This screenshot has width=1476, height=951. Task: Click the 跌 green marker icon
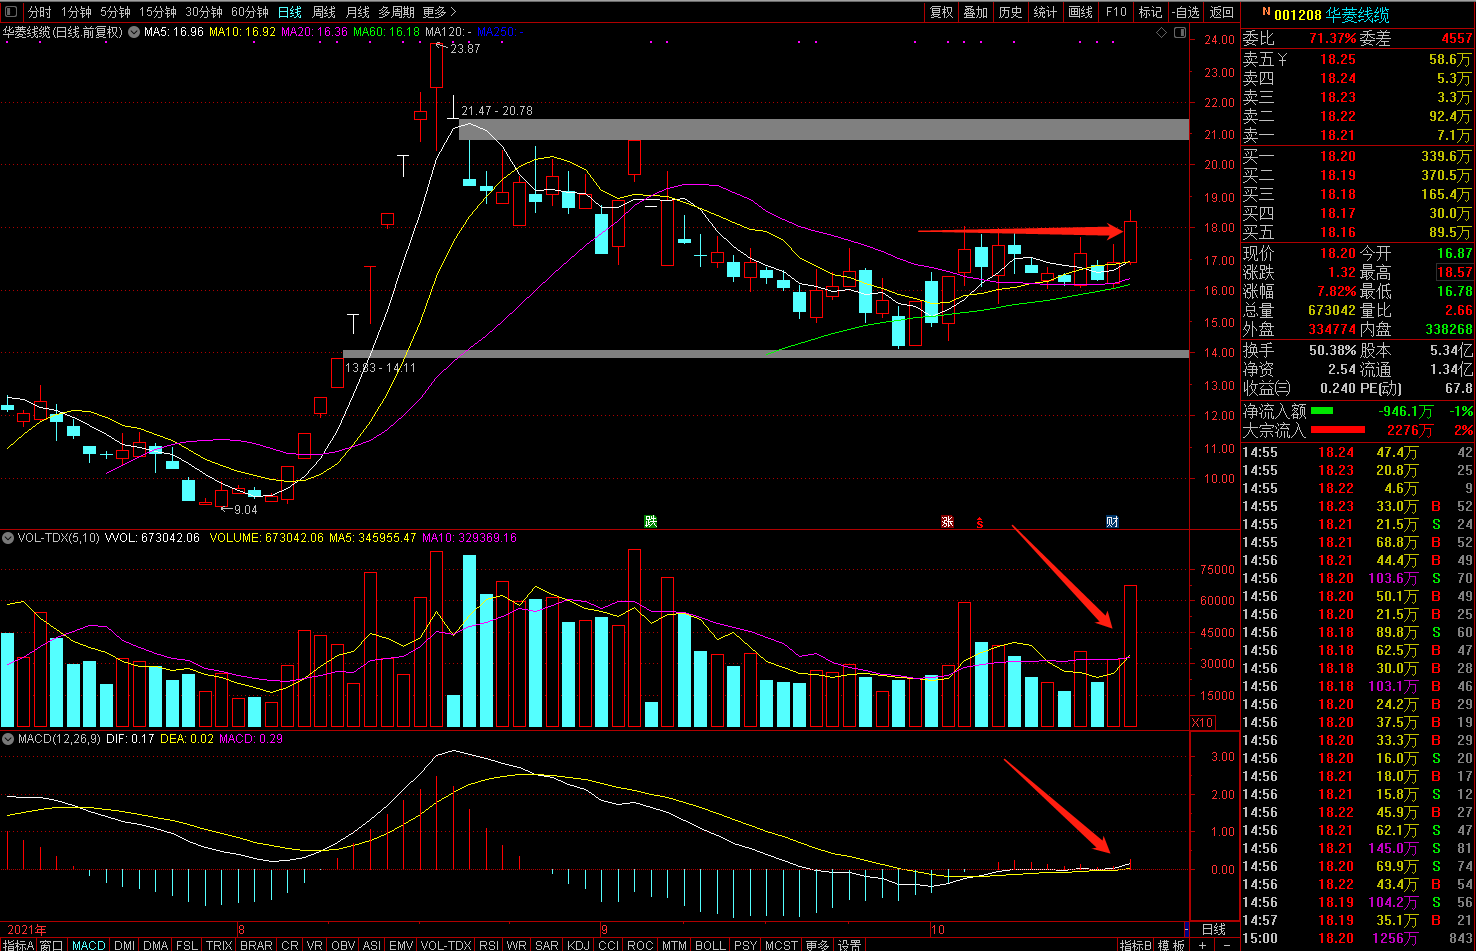pyautogui.click(x=651, y=522)
